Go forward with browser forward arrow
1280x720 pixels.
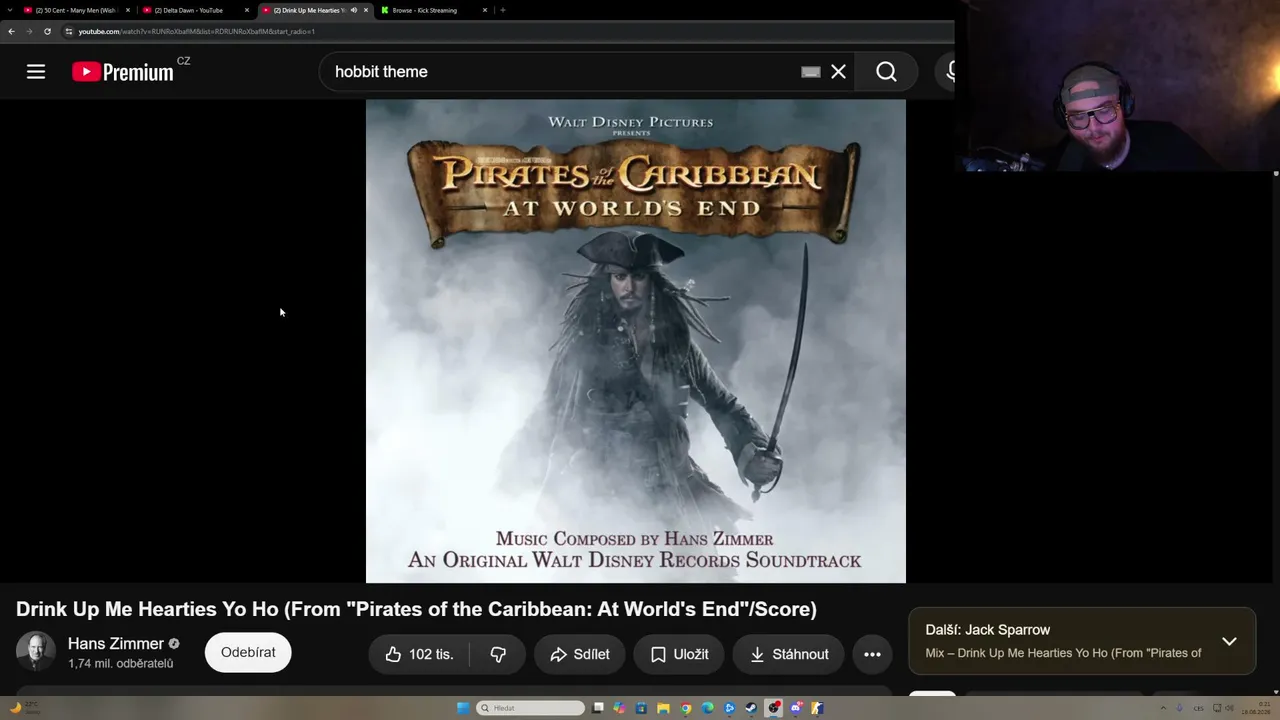click(x=29, y=31)
